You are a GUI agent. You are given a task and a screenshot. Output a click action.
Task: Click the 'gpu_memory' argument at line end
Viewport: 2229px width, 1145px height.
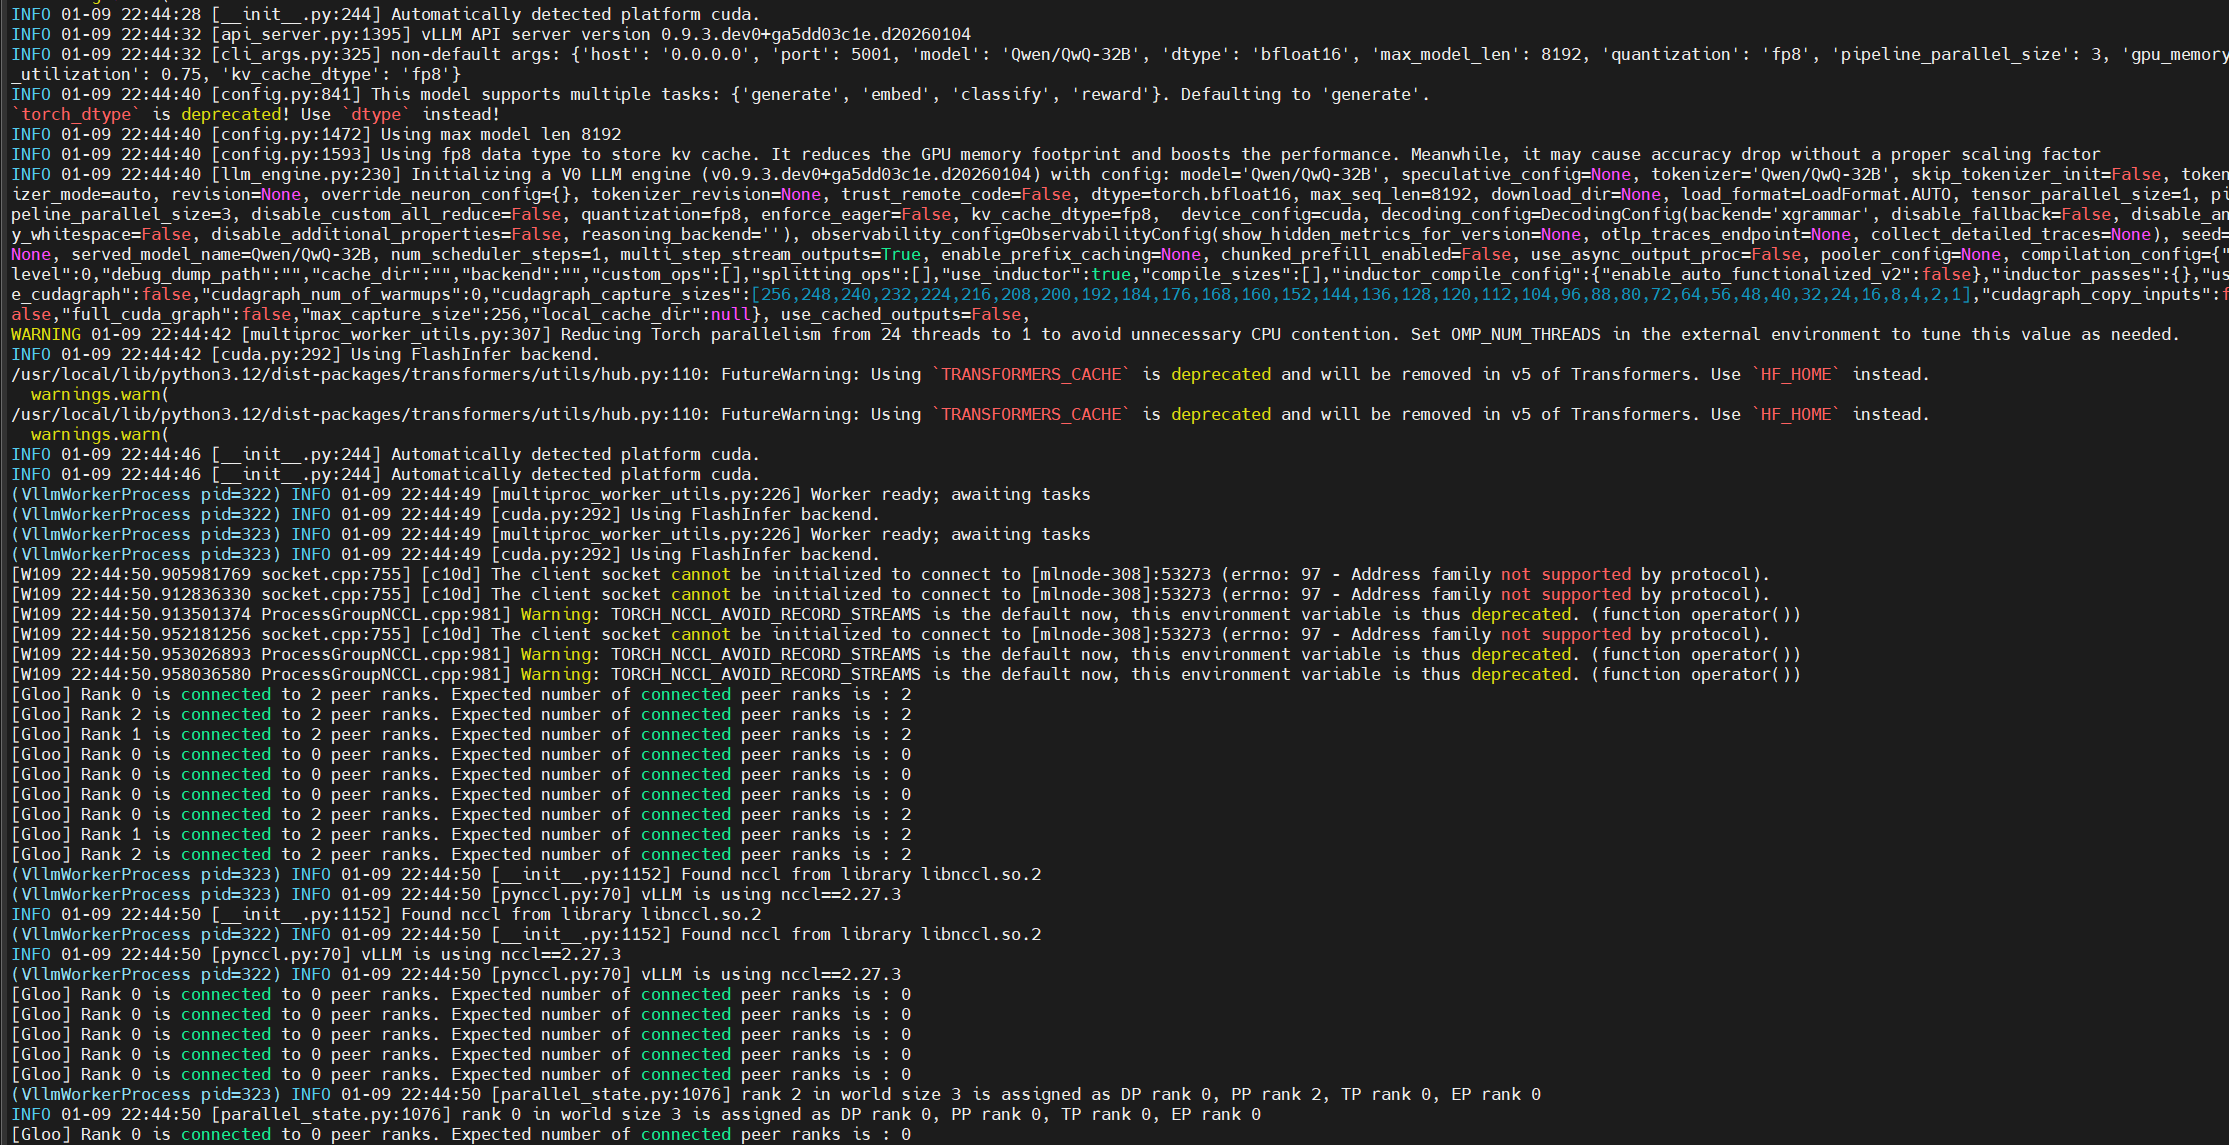2175,54
